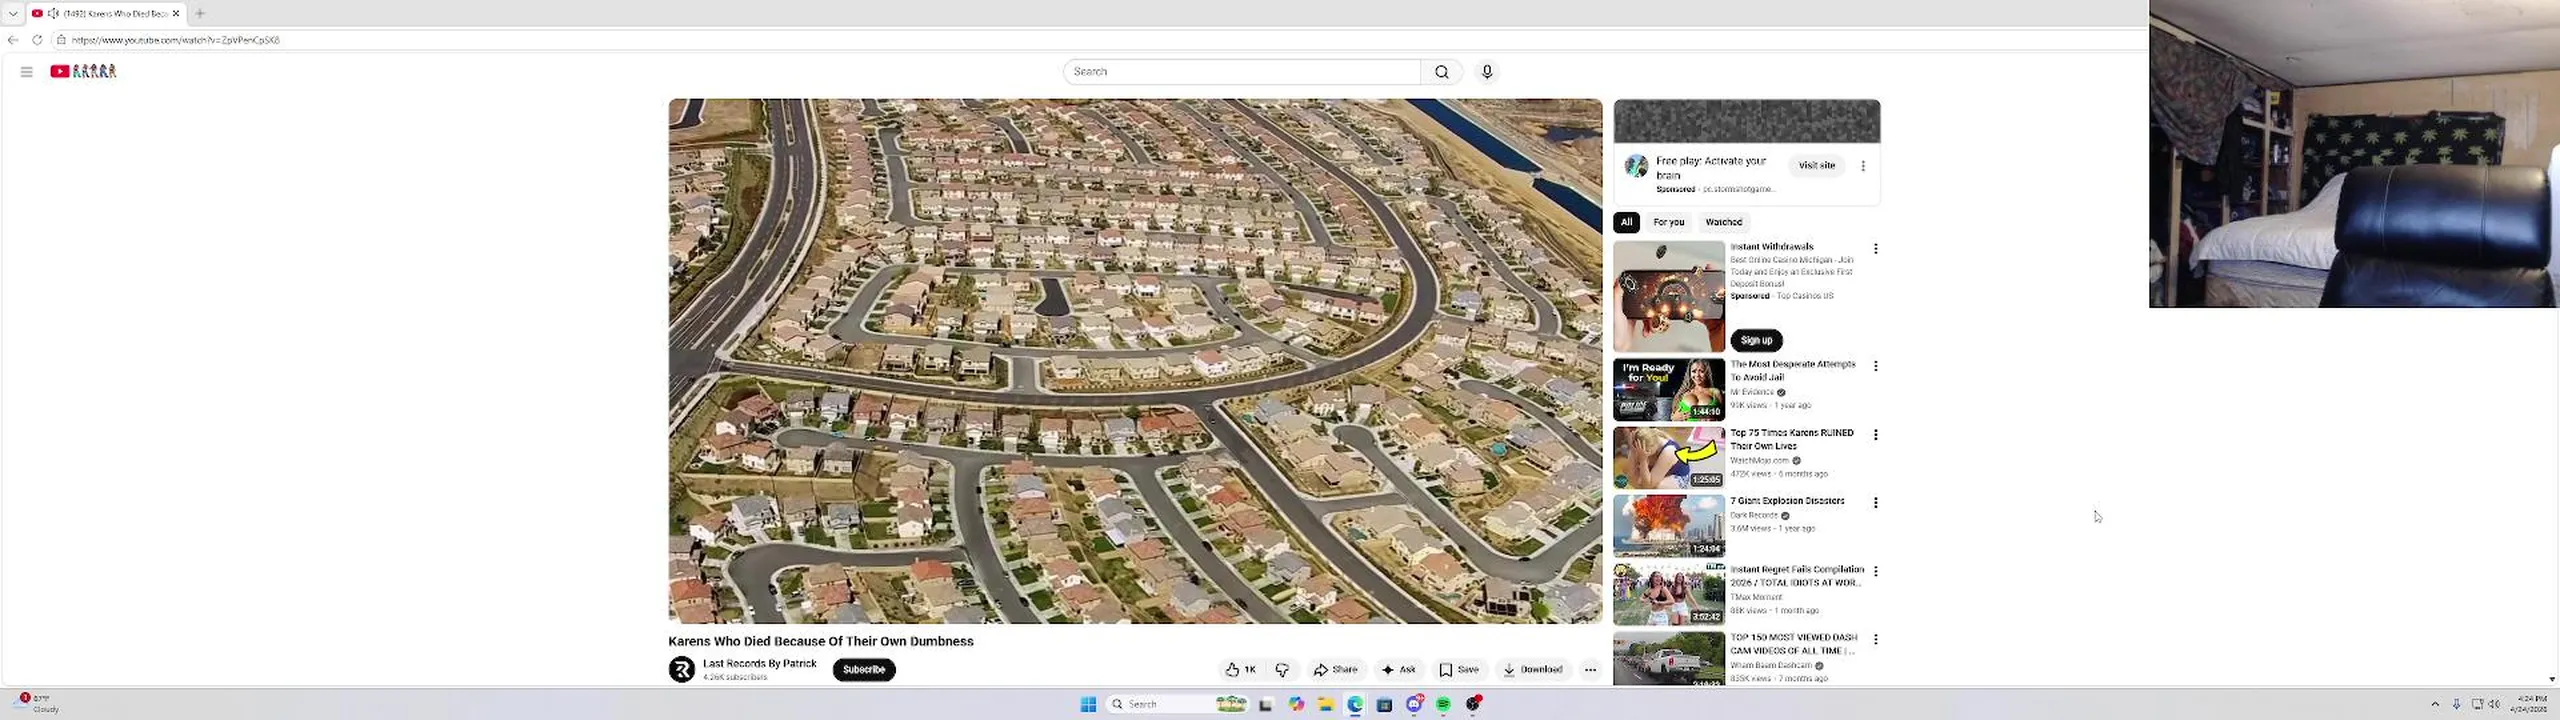Open OBS Studio from taskbar

click(x=1473, y=704)
